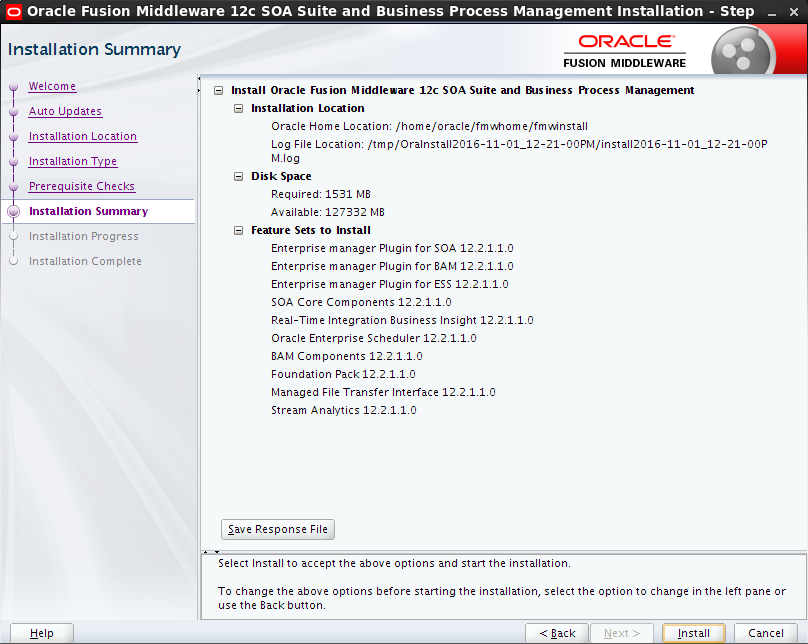The height and width of the screenshot is (644, 808).
Task: Click the Welcome step bullet icon
Action: coord(12,87)
